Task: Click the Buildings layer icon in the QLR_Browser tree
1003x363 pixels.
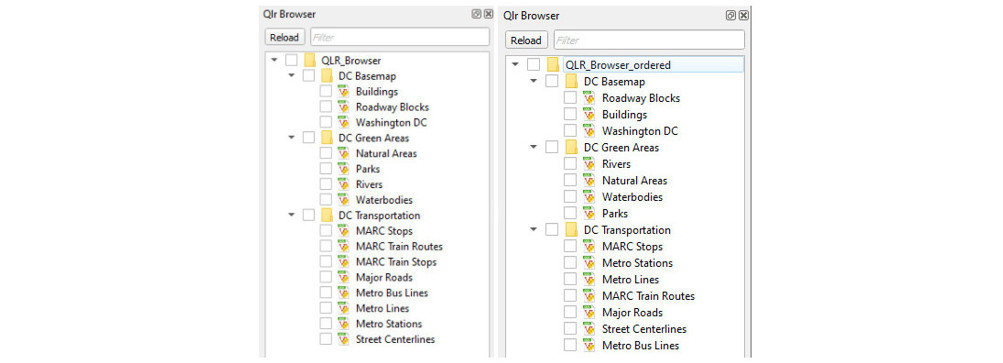Action: 344,92
